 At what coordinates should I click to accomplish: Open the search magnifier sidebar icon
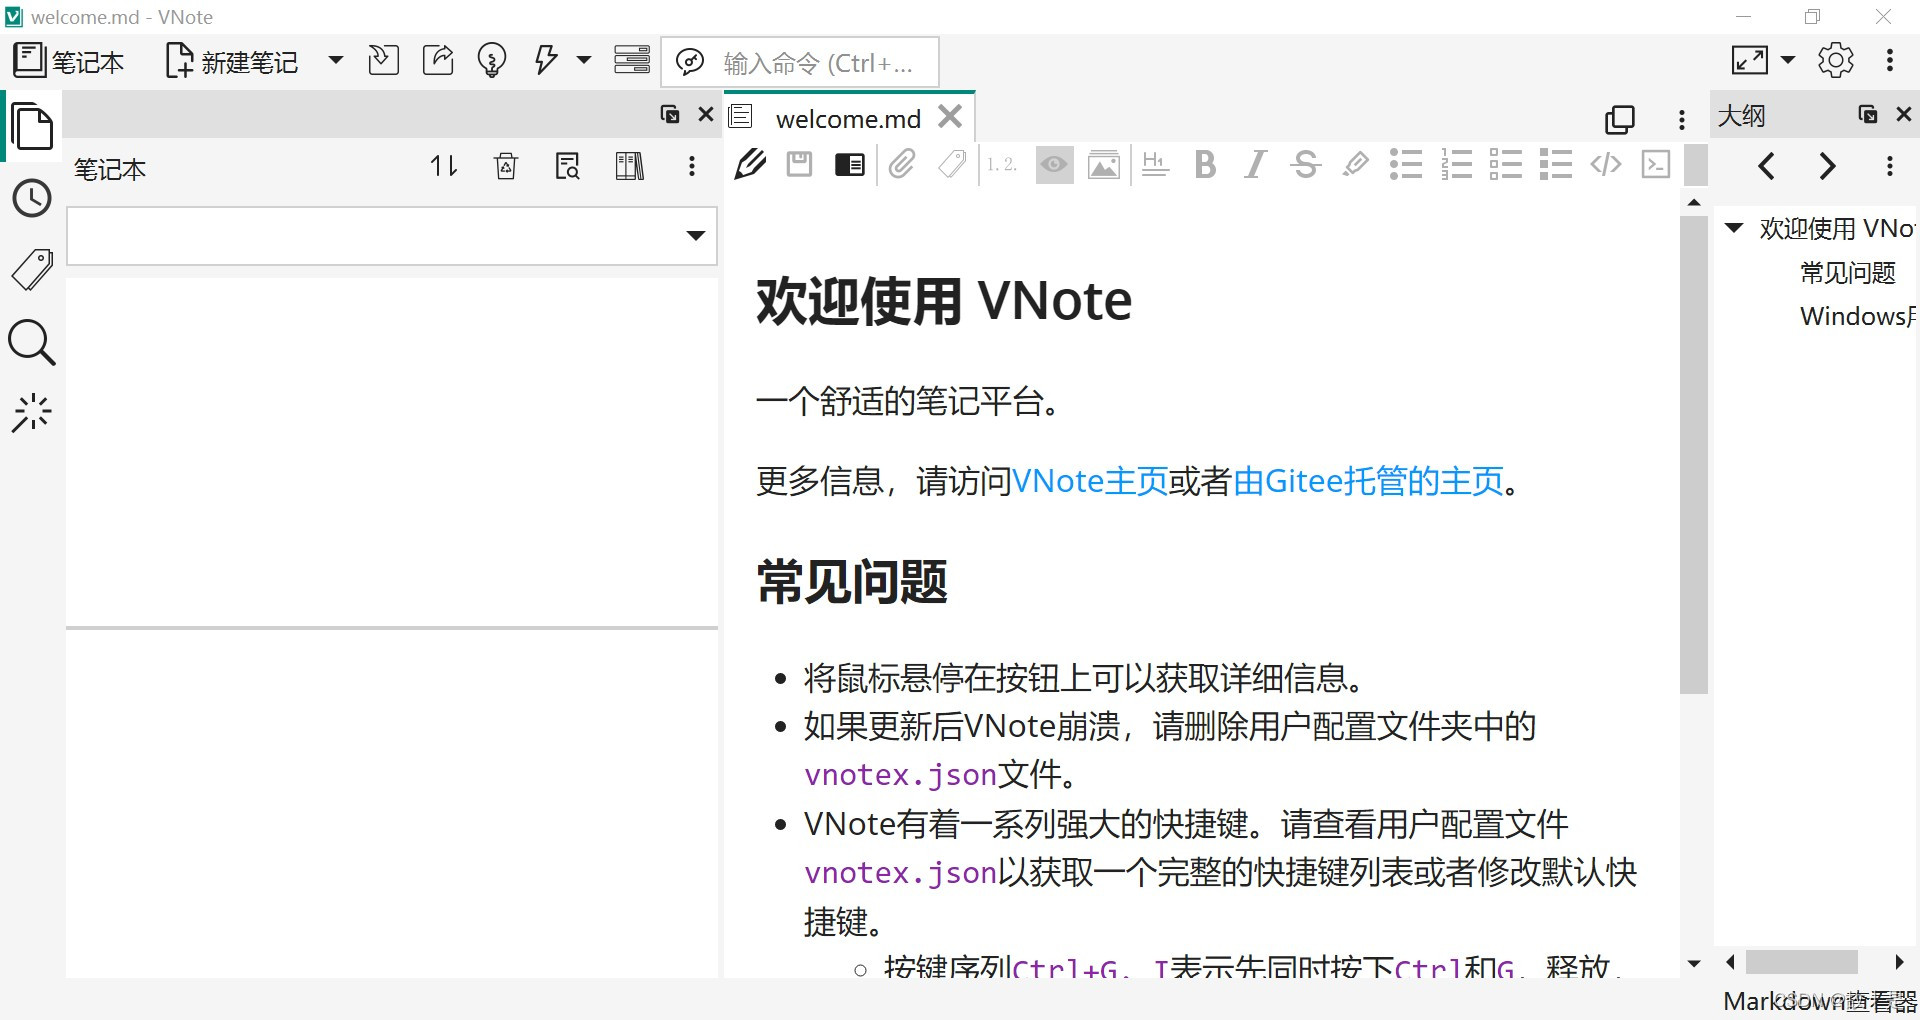tap(32, 343)
